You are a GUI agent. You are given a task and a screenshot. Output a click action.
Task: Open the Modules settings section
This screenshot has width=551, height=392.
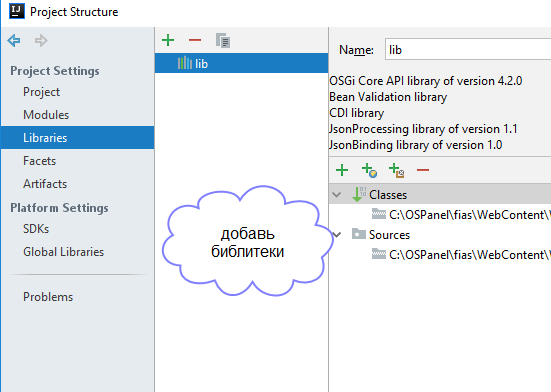point(46,115)
